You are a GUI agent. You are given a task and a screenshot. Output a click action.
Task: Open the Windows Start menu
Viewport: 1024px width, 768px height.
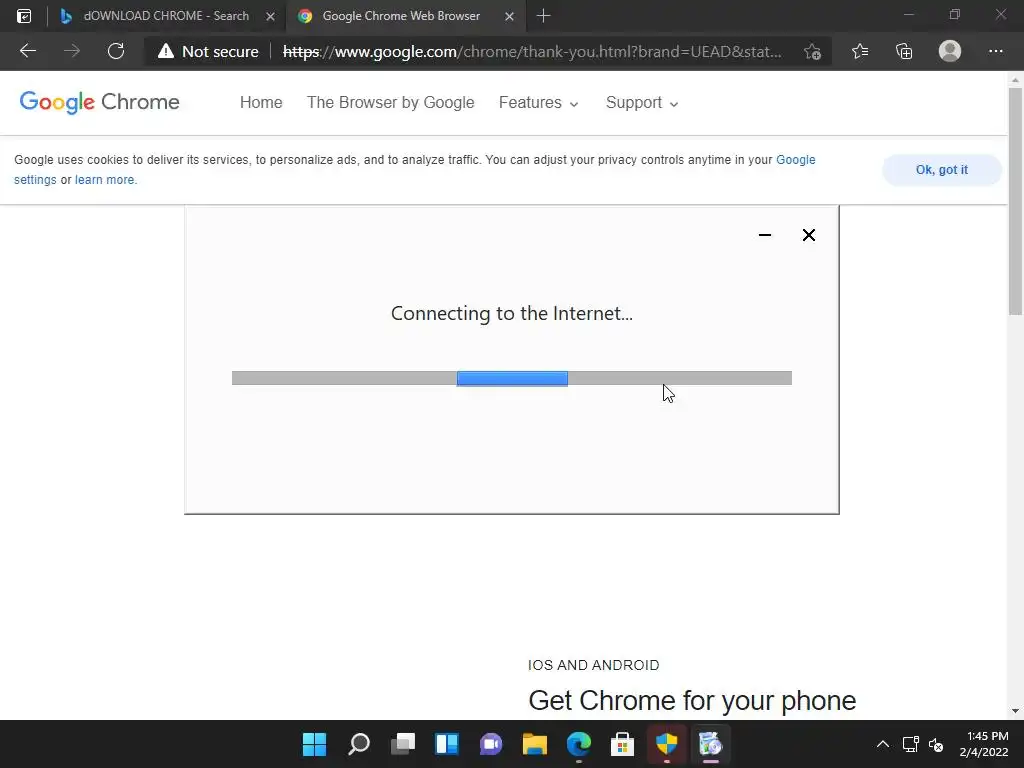(314, 744)
